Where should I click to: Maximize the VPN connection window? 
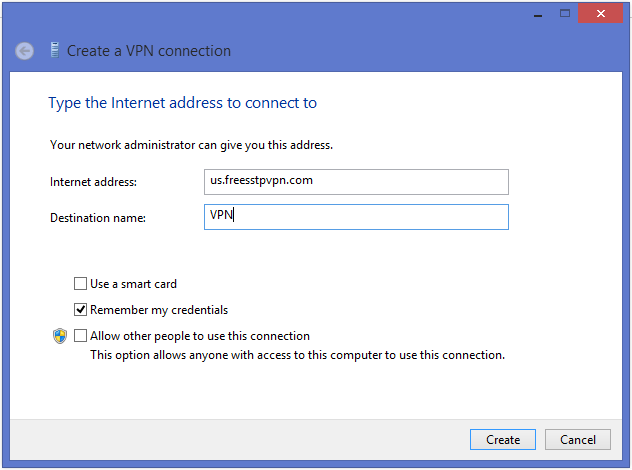(x=565, y=13)
